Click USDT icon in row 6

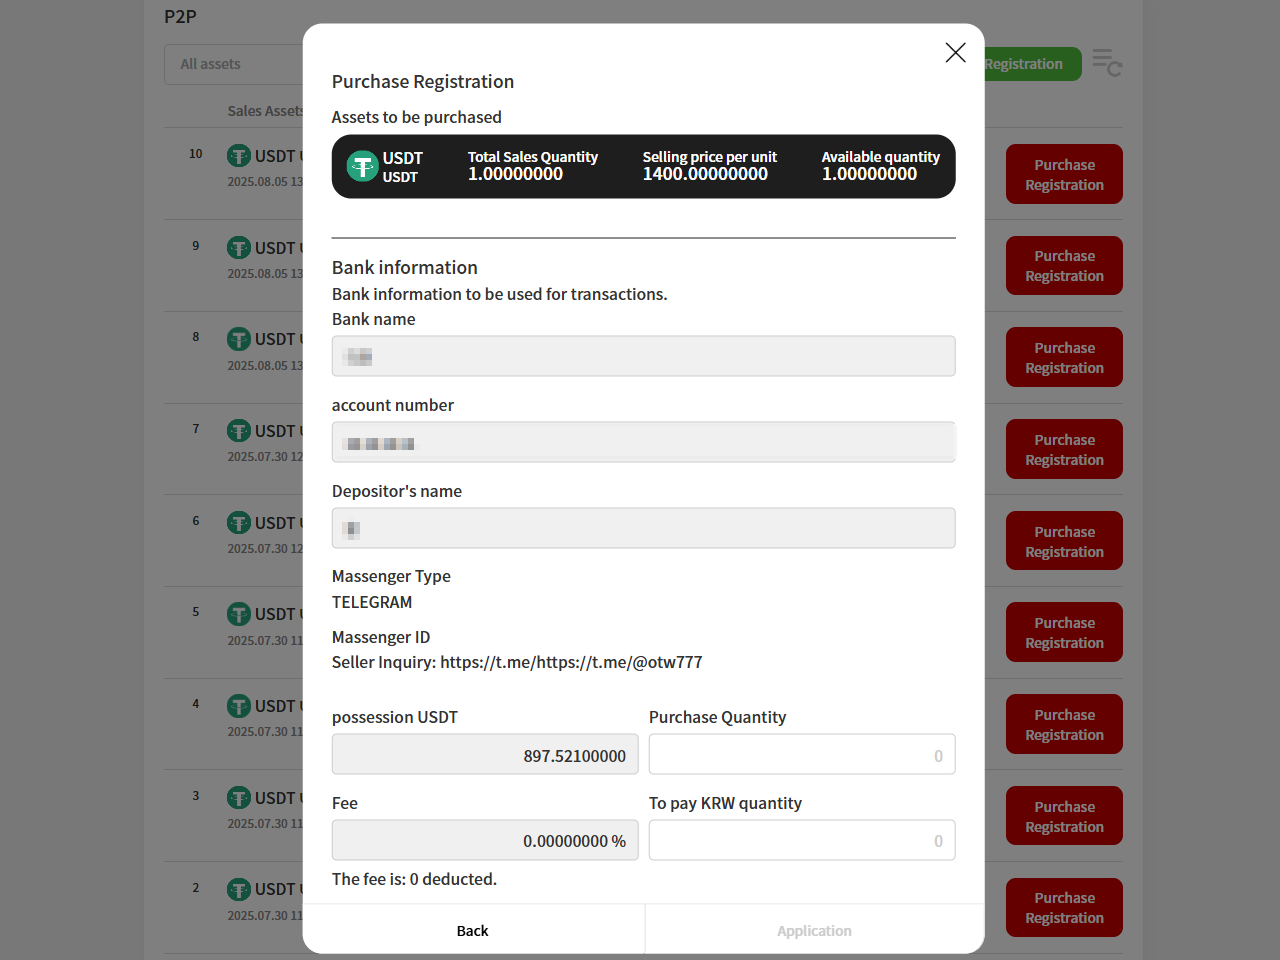click(x=239, y=523)
